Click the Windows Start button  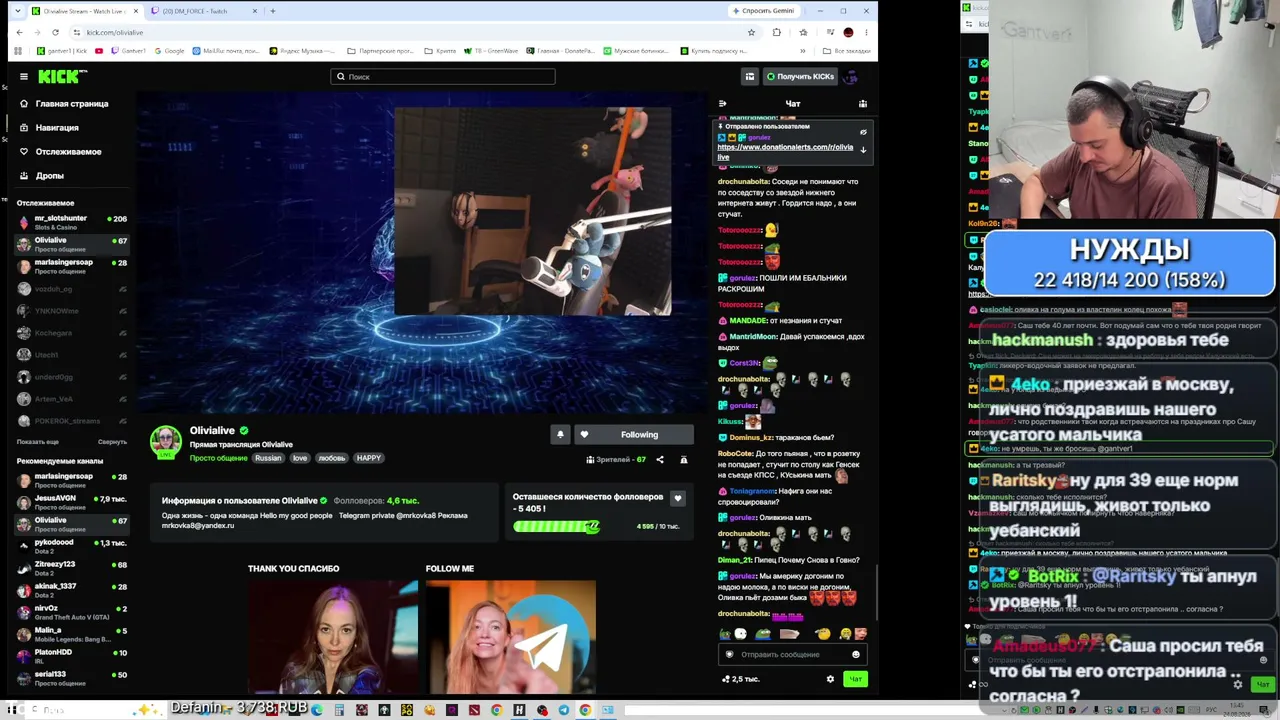[x=12, y=710]
